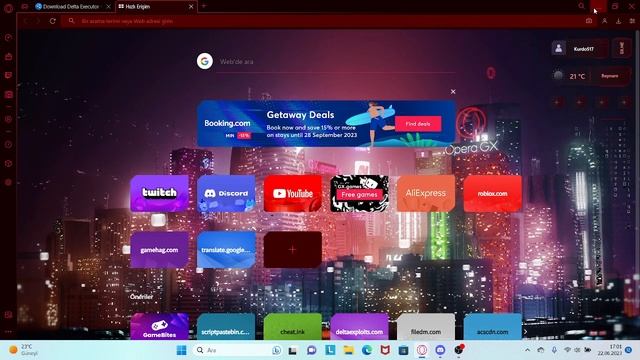This screenshot has width=640, height=360.
Task: Open a new tab with the plus
Action: [204, 6]
